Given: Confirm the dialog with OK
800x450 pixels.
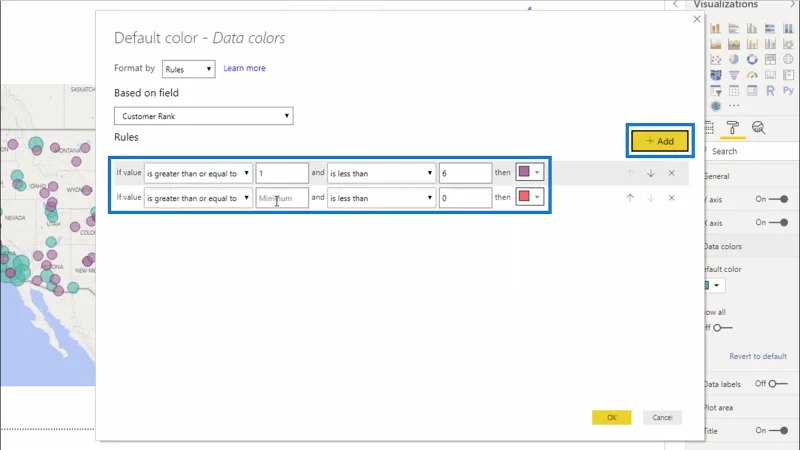Looking at the screenshot, I should [x=612, y=417].
